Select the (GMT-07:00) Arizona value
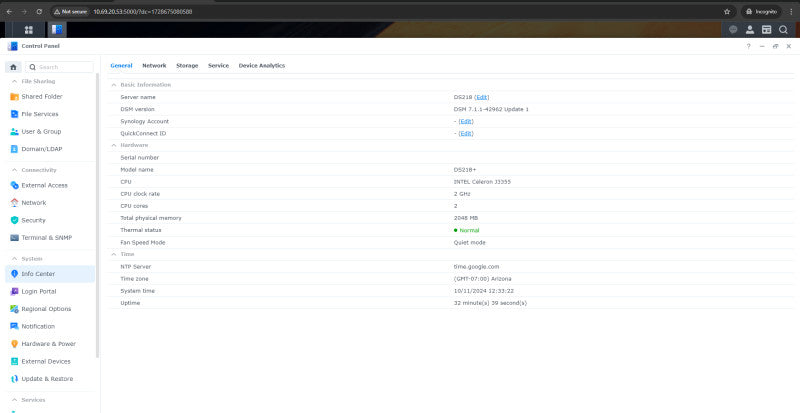Screen dimensions: 800x413 coord(482,279)
